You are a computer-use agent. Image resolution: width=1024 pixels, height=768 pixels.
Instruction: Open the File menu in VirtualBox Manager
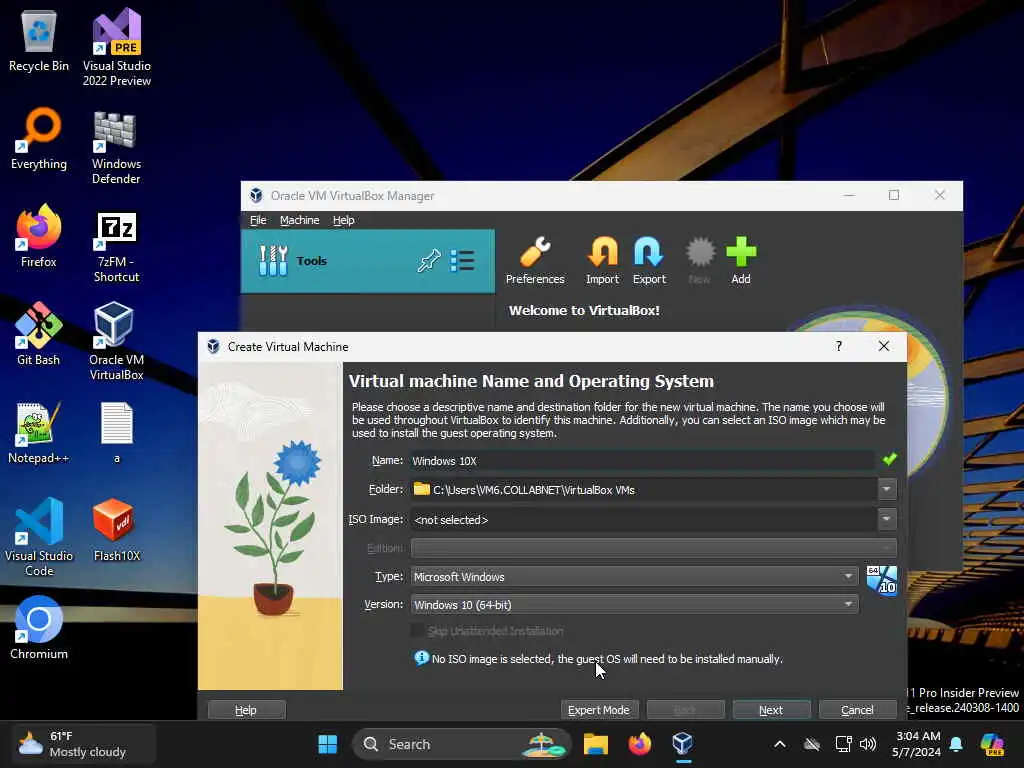258,220
